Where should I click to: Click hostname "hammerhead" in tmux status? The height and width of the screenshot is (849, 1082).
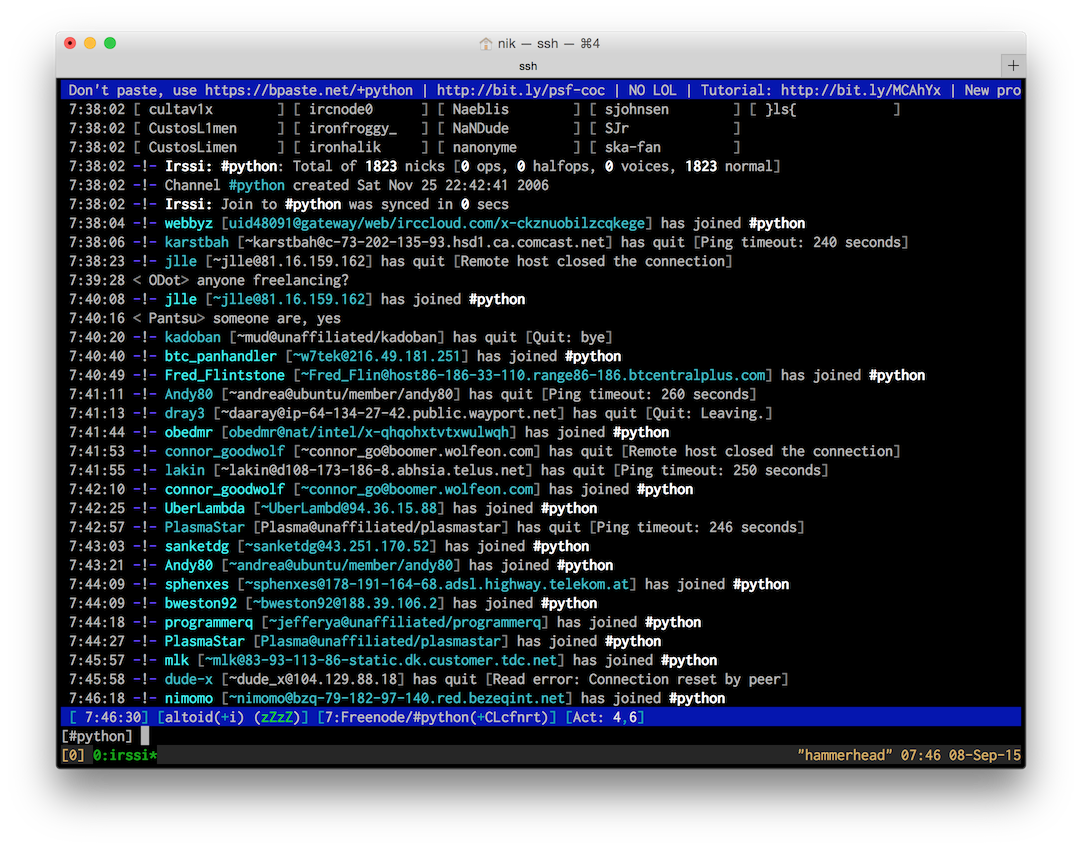[845, 755]
